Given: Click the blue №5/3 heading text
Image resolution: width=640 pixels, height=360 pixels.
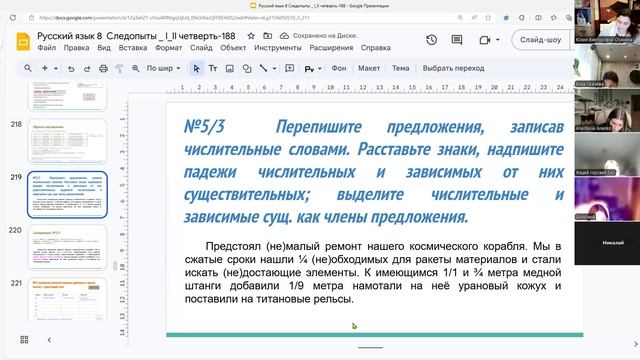Looking at the screenshot, I should pos(373,172).
